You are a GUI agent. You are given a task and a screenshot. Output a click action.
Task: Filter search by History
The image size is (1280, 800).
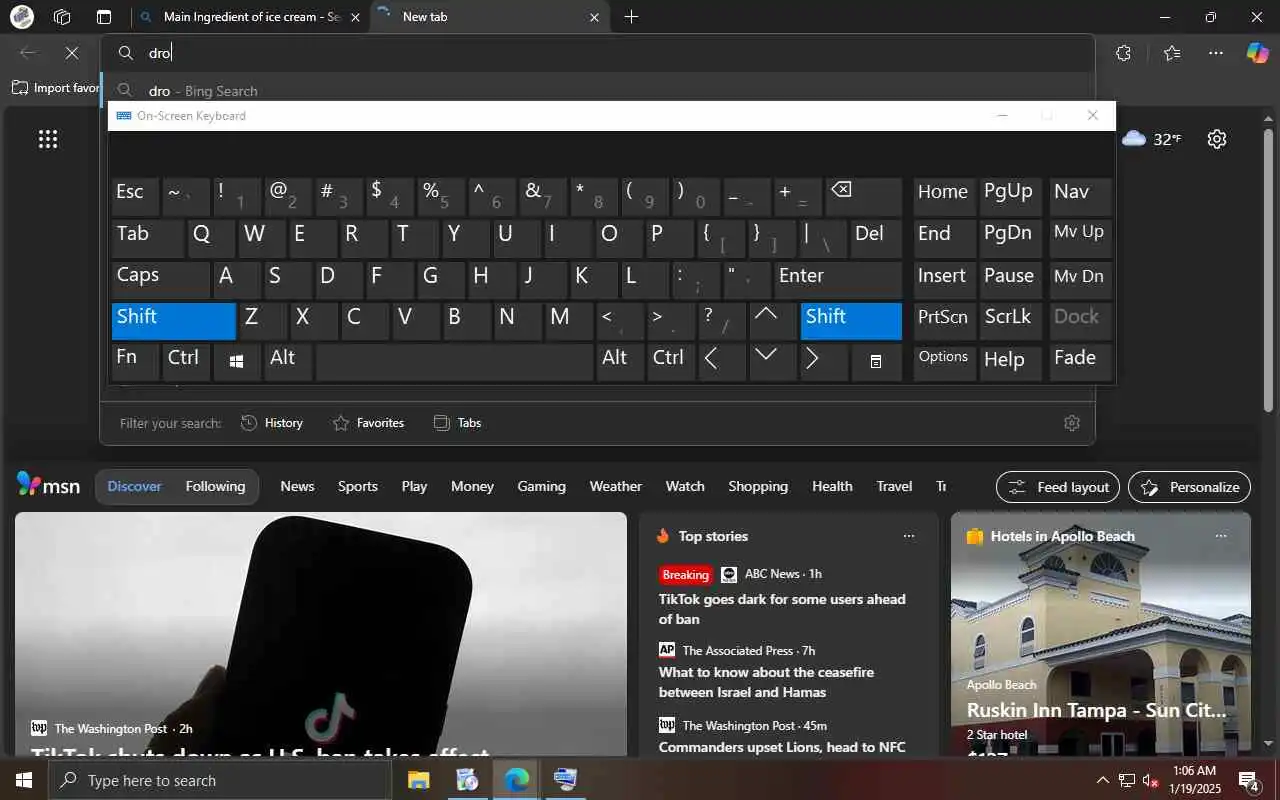coord(272,423)
